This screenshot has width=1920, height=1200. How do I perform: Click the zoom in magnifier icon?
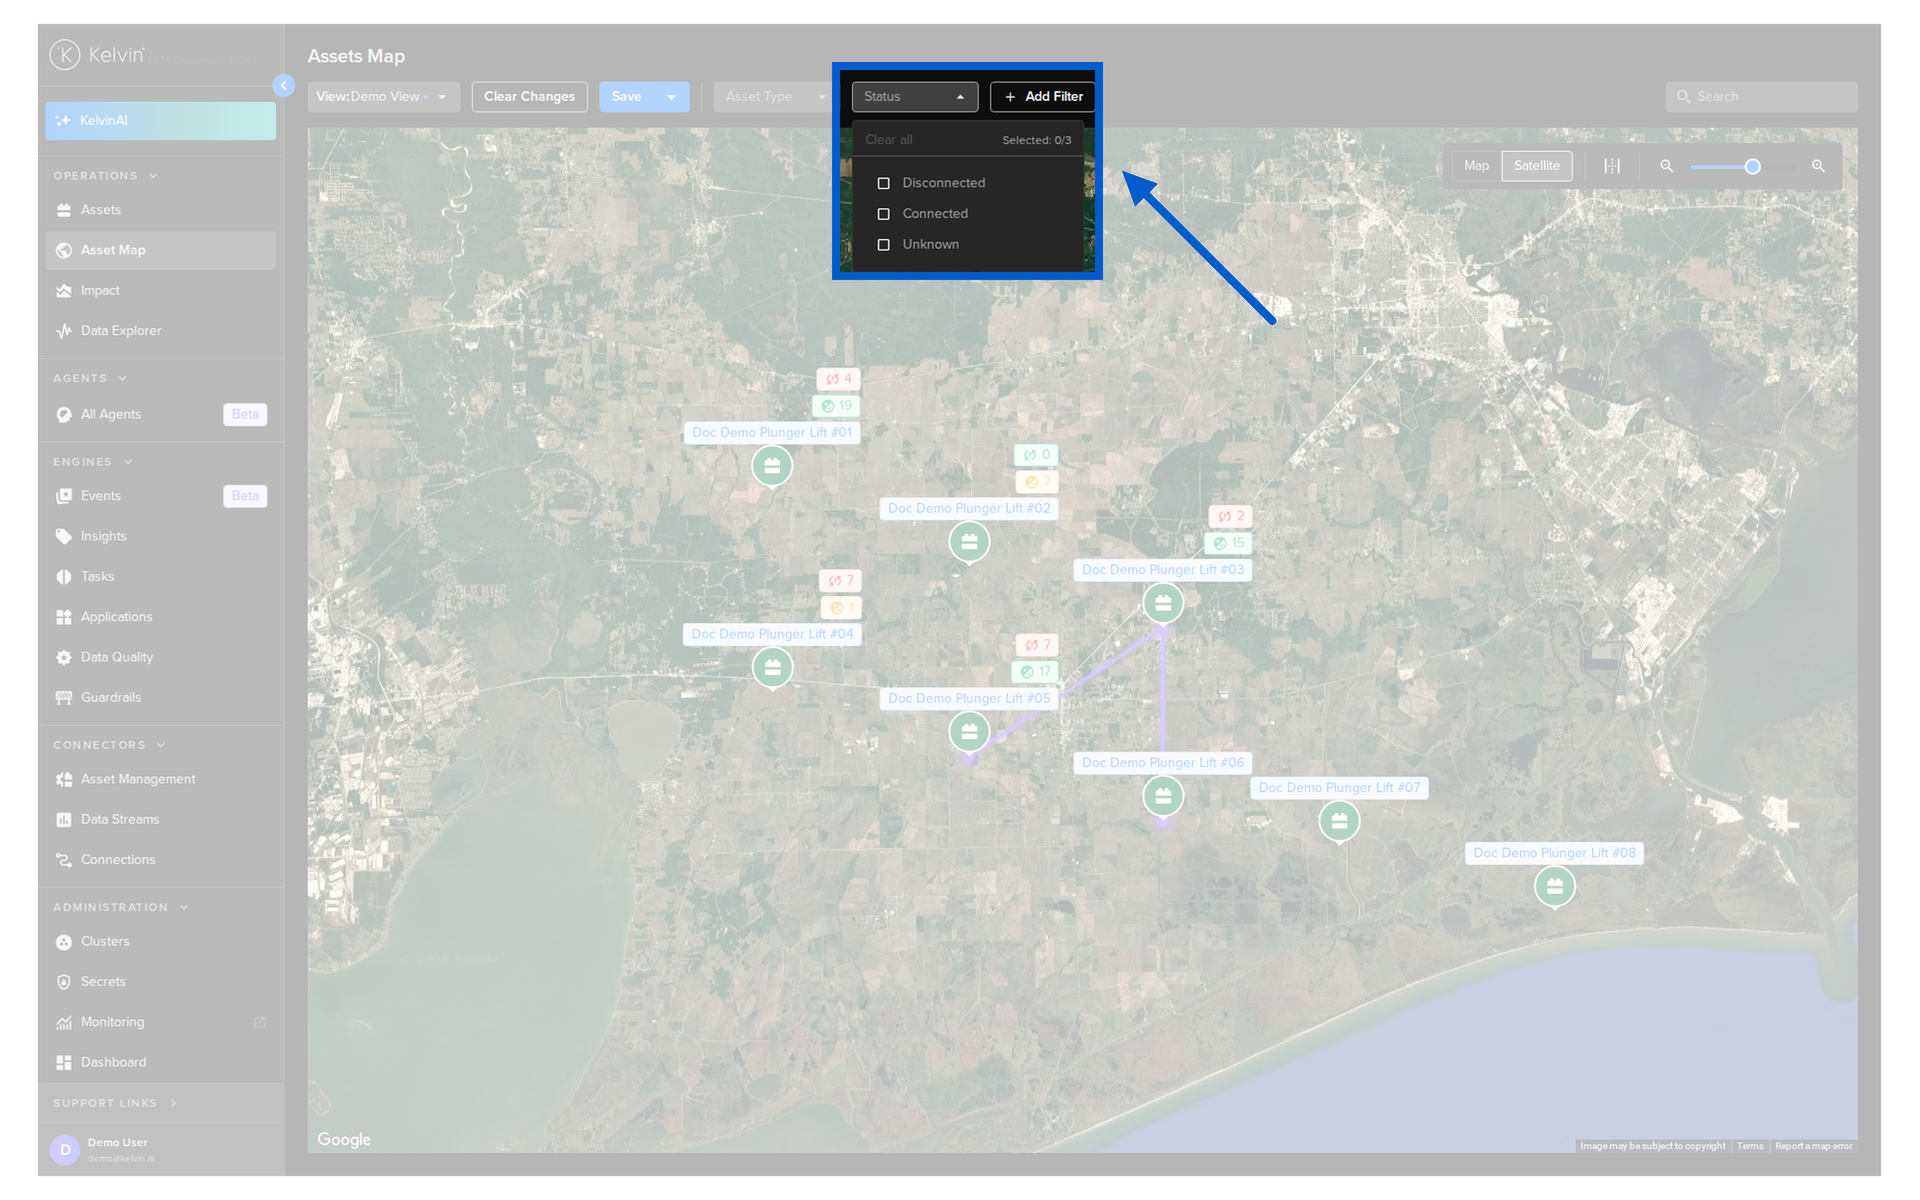[1818, 166]
